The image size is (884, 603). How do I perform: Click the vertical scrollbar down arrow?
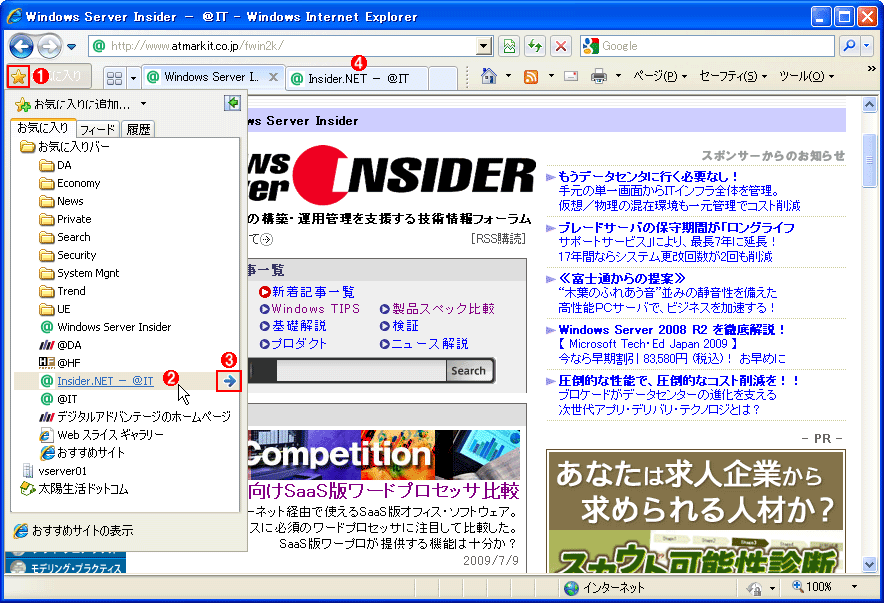coord(869,565)
